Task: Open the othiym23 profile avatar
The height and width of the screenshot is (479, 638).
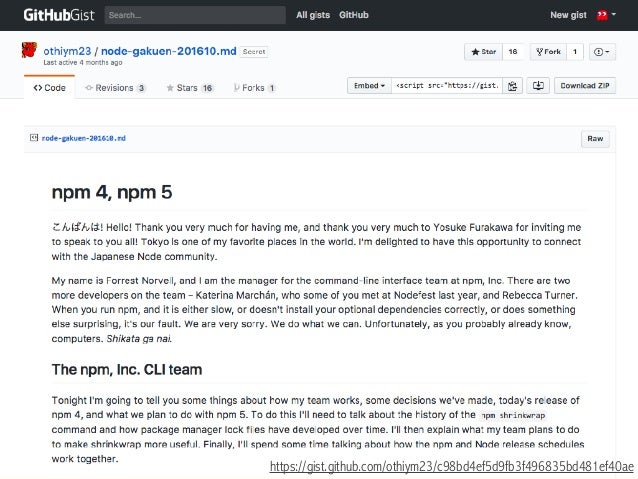Action: pyautogui.click(x=29, y=50)
